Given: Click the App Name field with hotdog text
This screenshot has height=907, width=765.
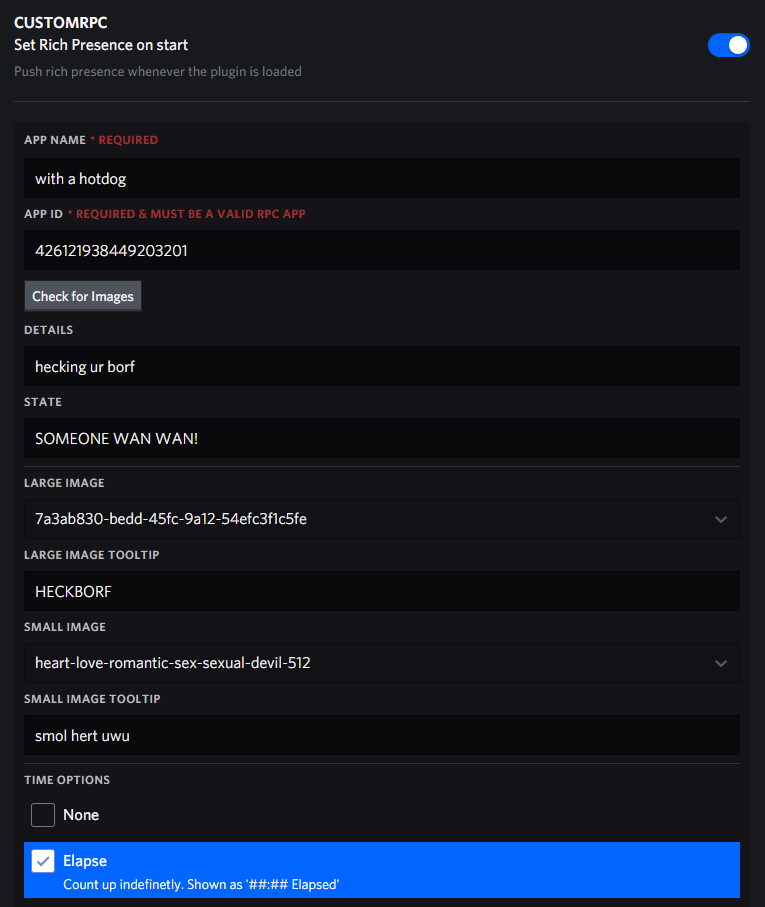Looking at the screenshot, I should 382,178.
